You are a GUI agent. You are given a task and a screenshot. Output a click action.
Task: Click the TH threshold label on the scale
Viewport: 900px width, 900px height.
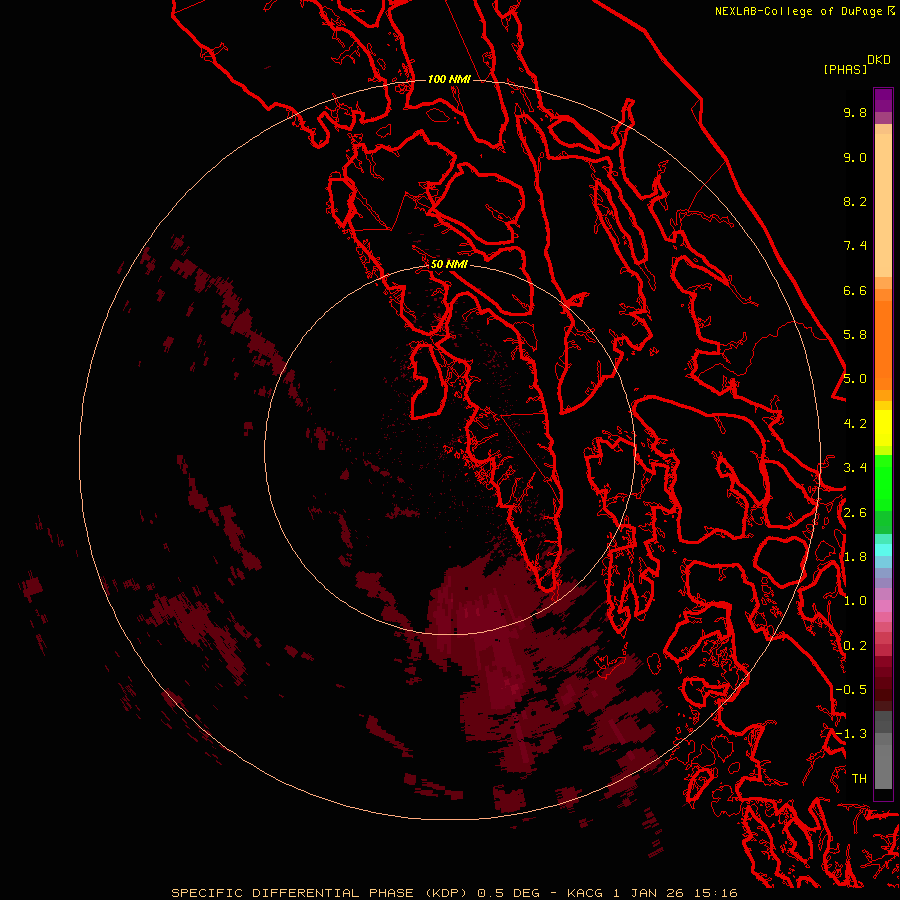click(859, 779)
